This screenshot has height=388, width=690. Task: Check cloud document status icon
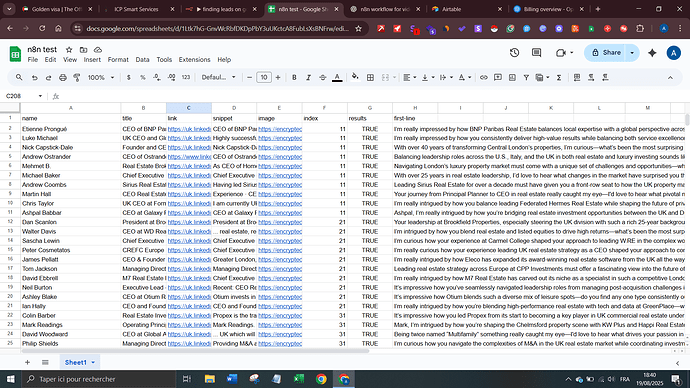point(98,50)
